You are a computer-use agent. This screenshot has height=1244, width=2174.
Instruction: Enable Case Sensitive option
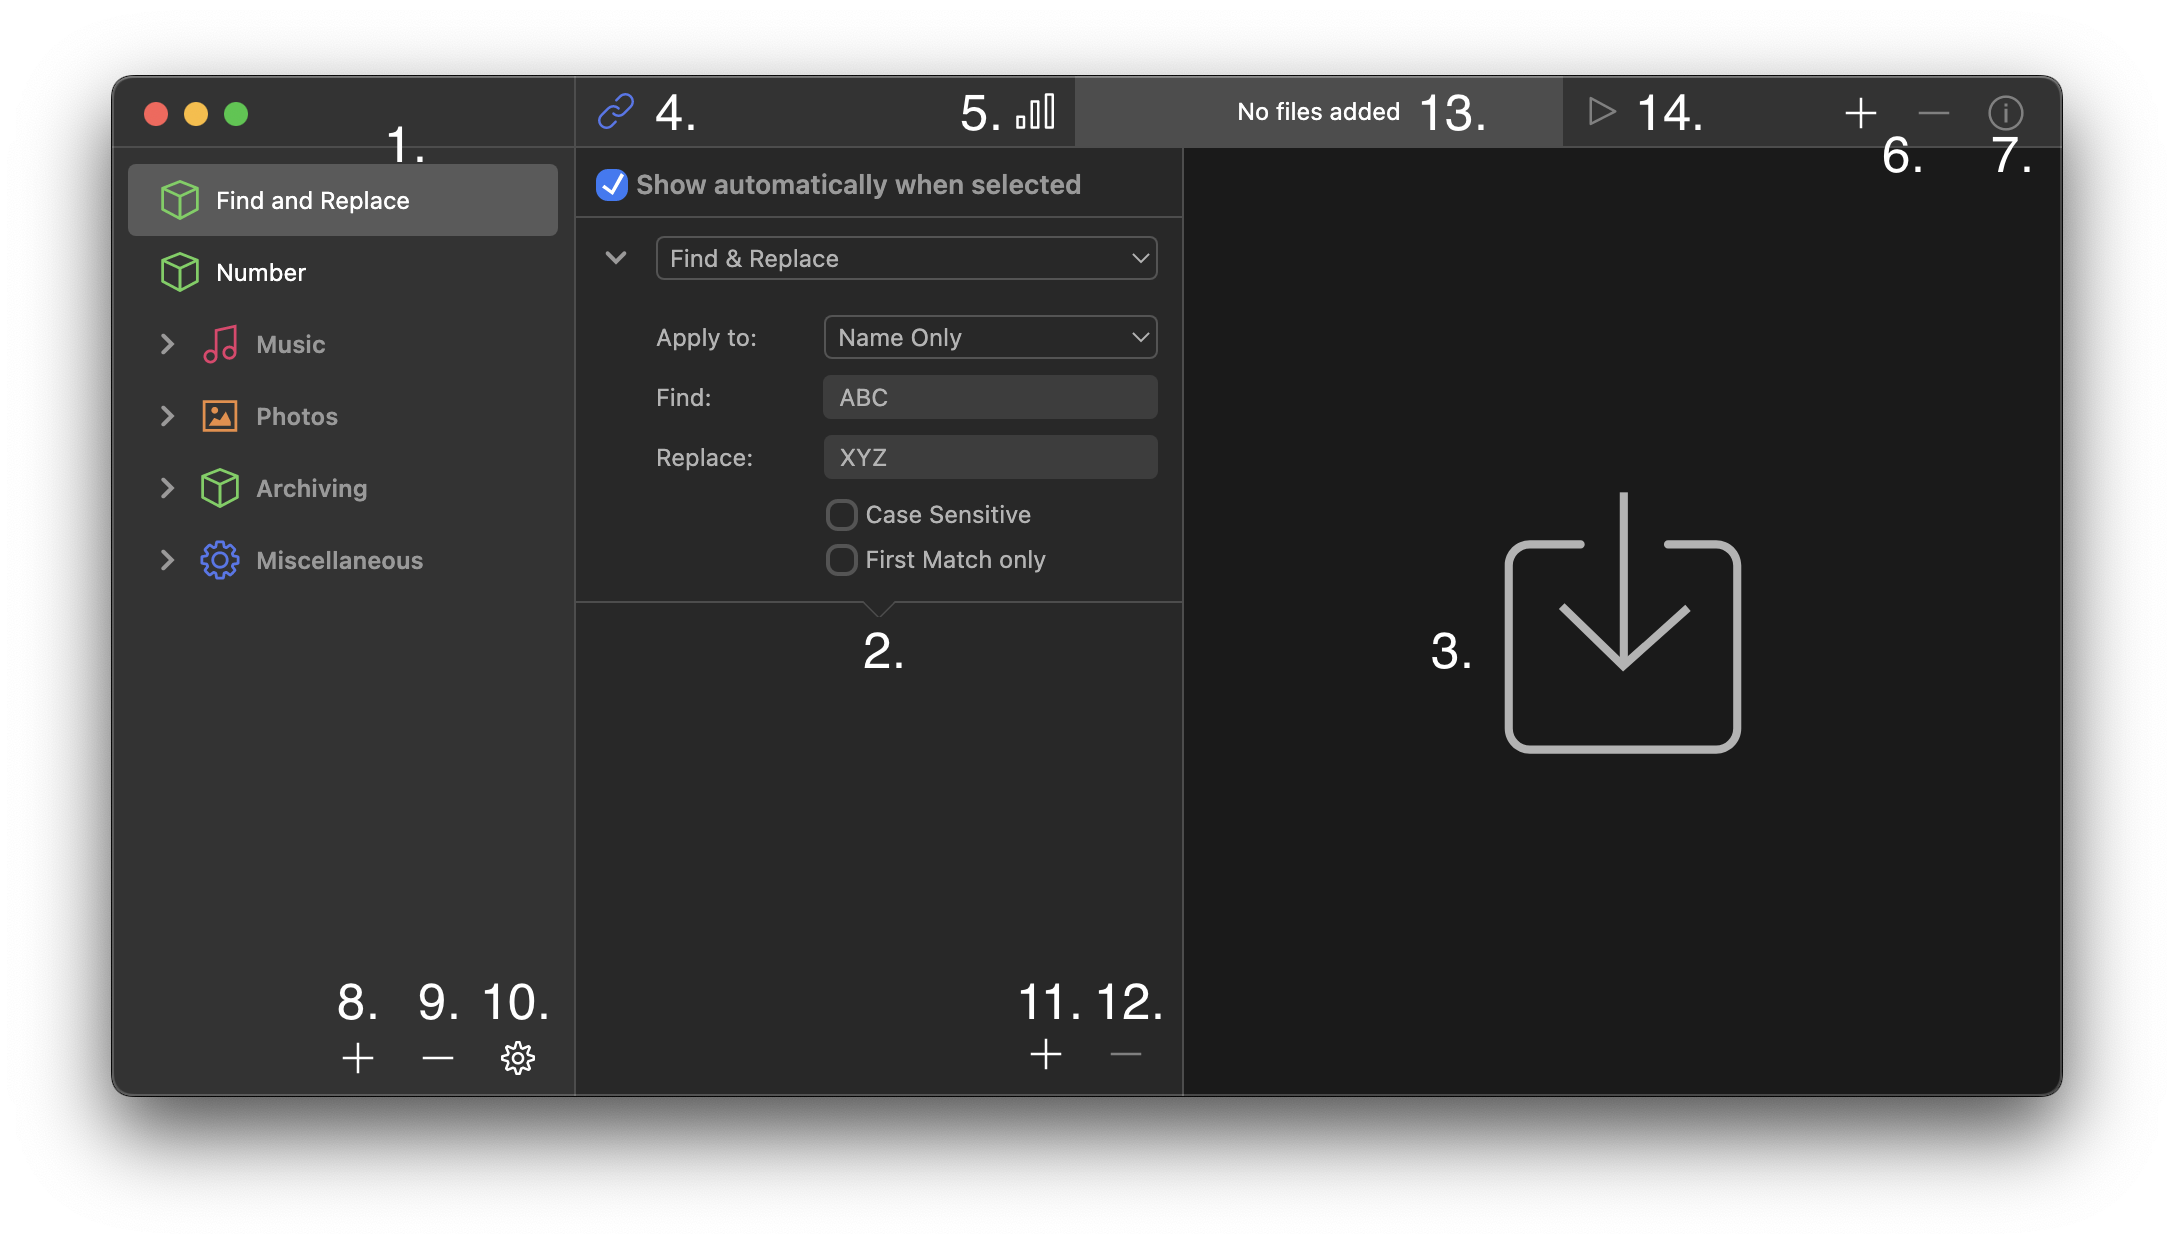click(x=839, y=514)
